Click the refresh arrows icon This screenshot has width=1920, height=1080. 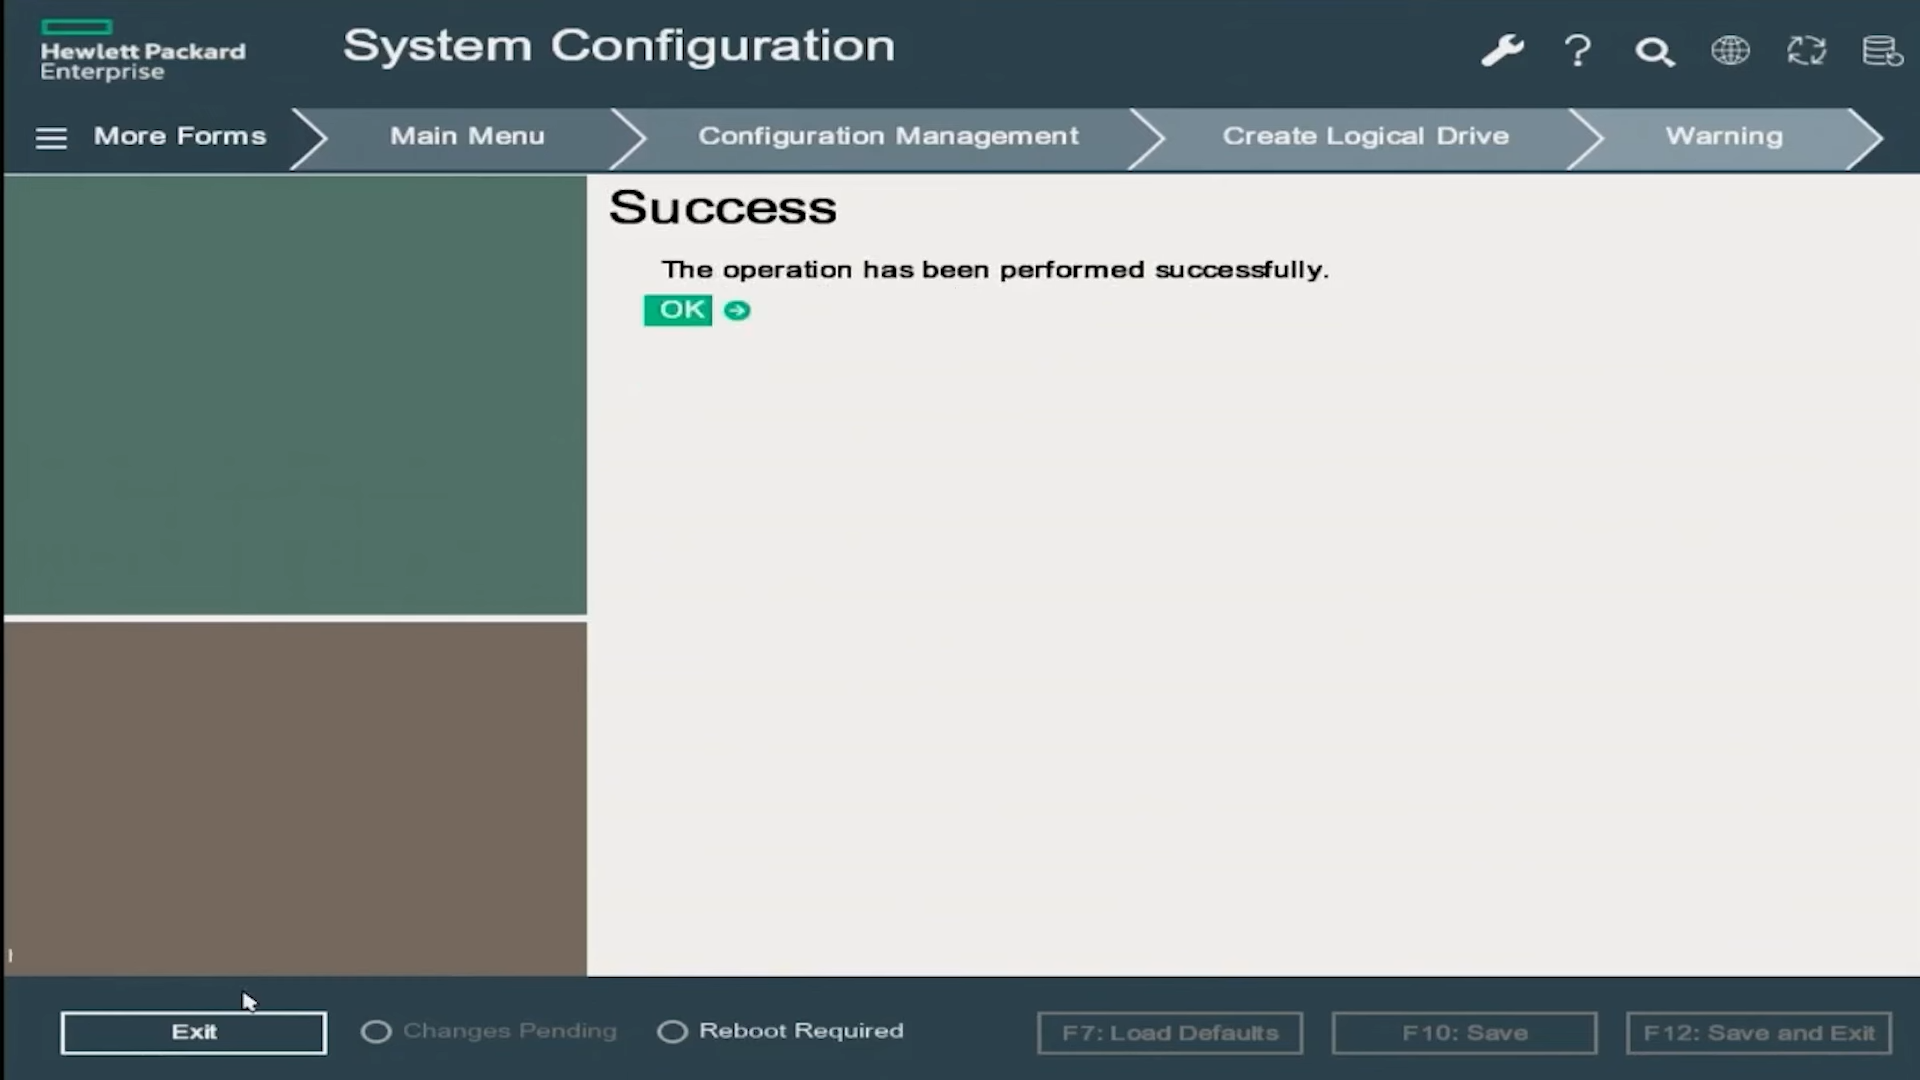click(1806, 50)
